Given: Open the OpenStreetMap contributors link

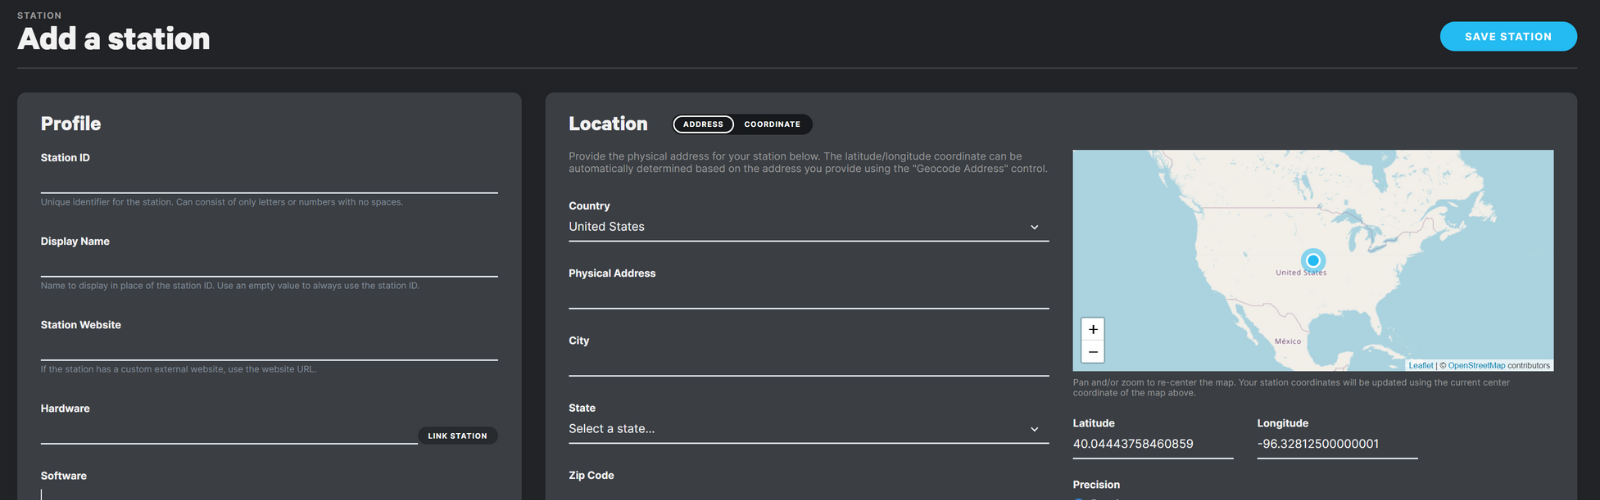Looking at the screenshot, I should point(1476,366).
